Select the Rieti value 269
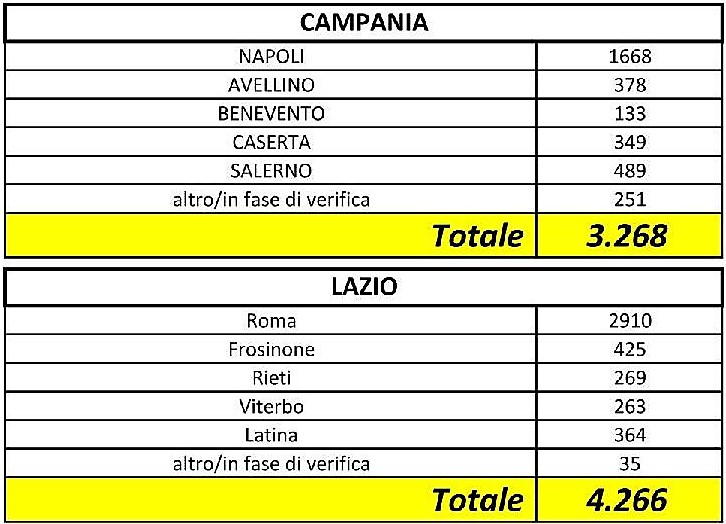 (x=630, y=378)
